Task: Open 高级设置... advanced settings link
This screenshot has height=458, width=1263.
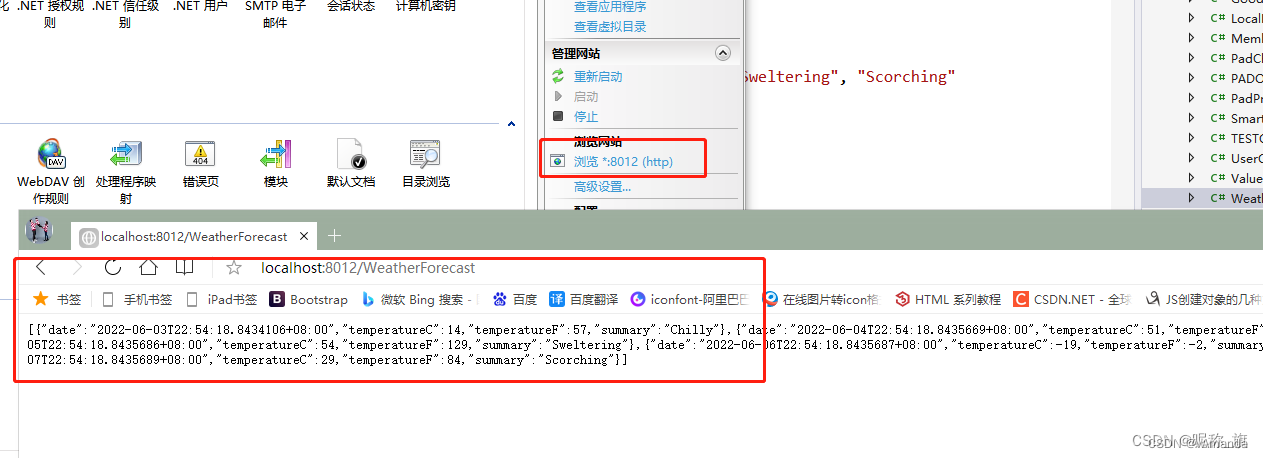Action: tap(602, 186)
